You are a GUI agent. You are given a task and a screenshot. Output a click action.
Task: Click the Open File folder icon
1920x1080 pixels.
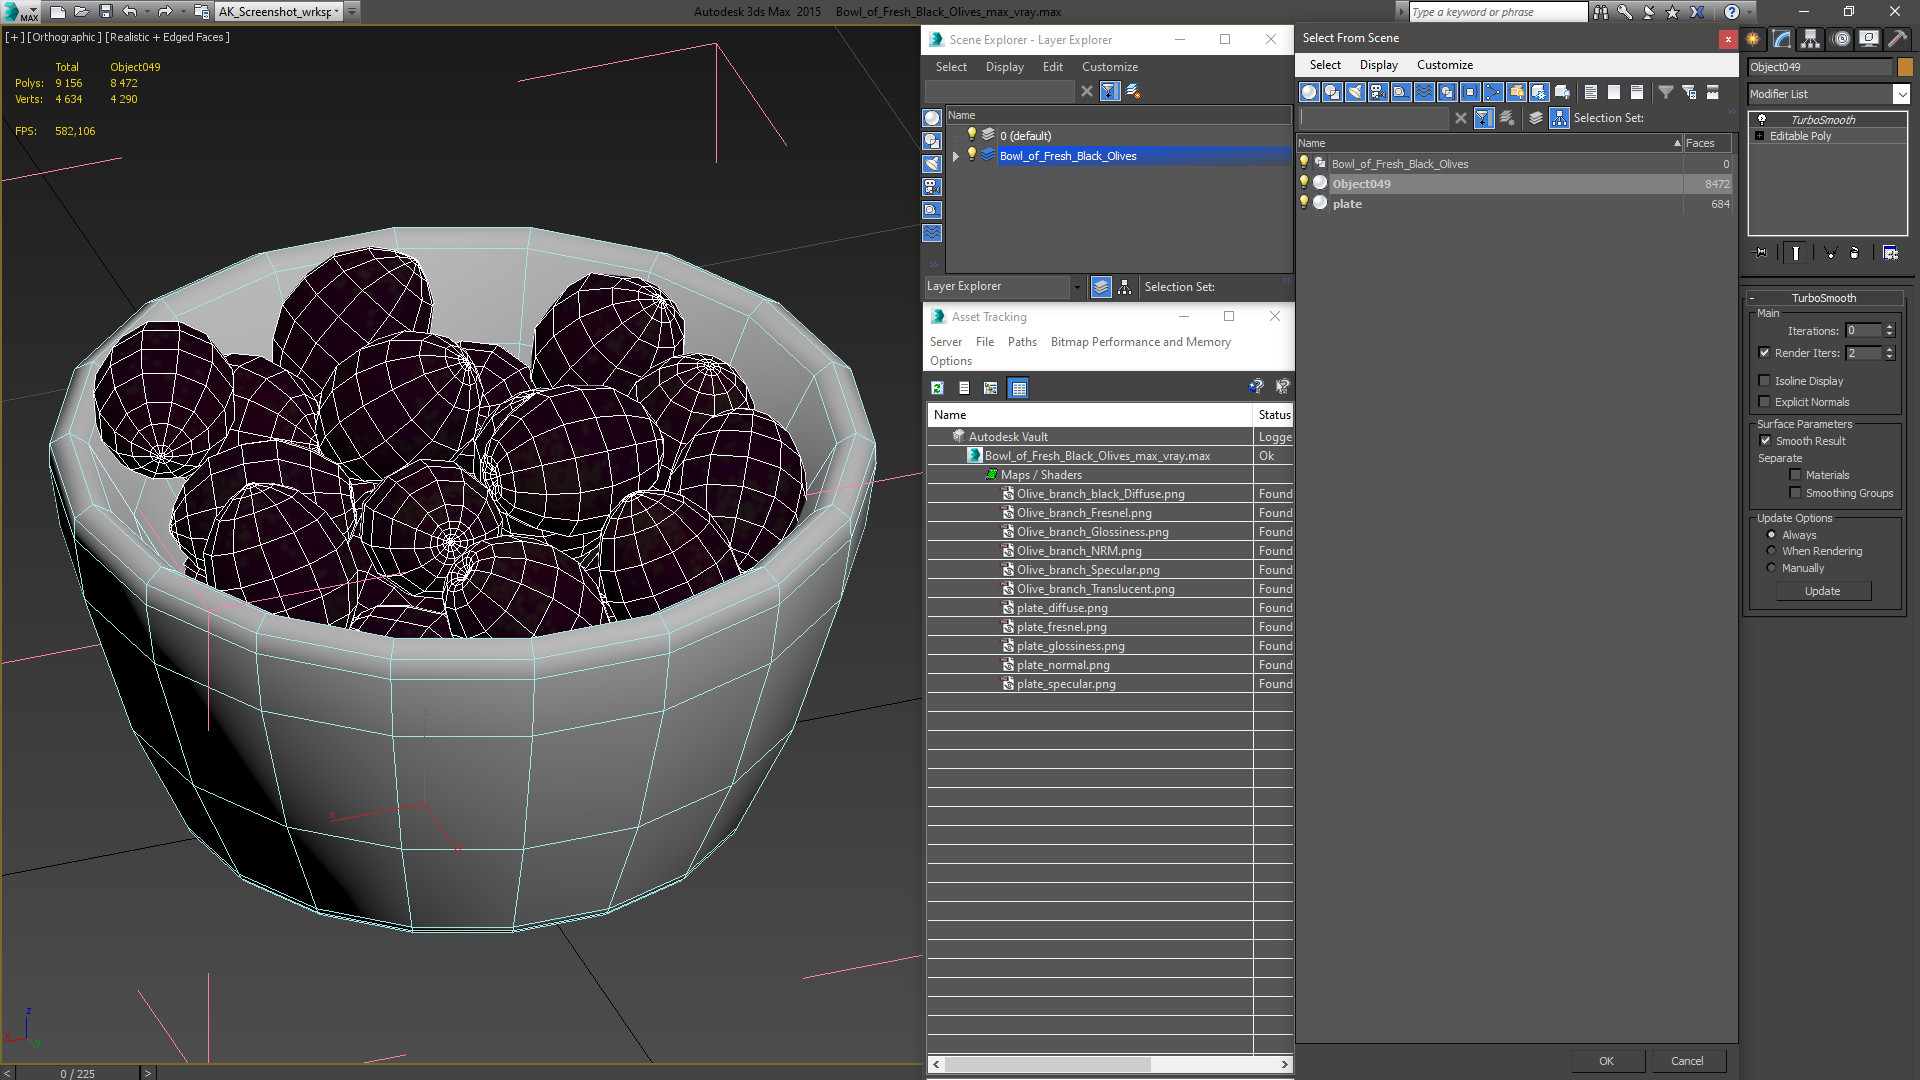click(82, 12)
